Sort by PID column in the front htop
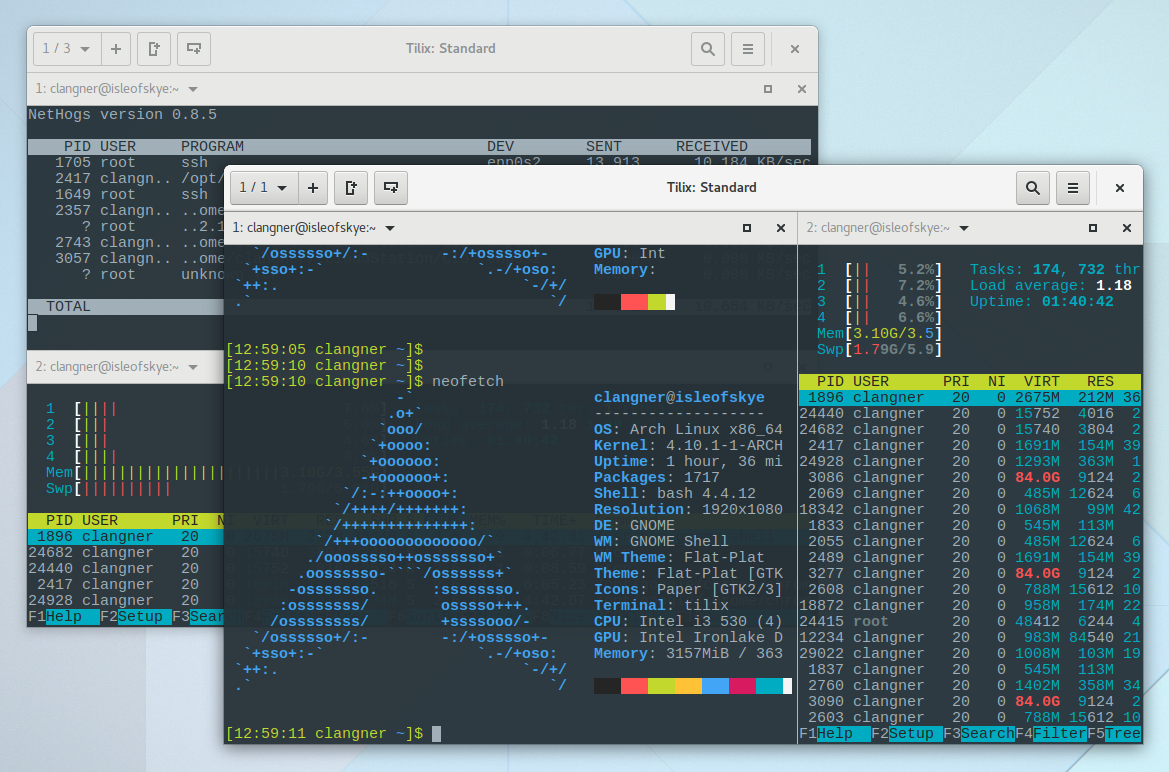 coord(830,382)
